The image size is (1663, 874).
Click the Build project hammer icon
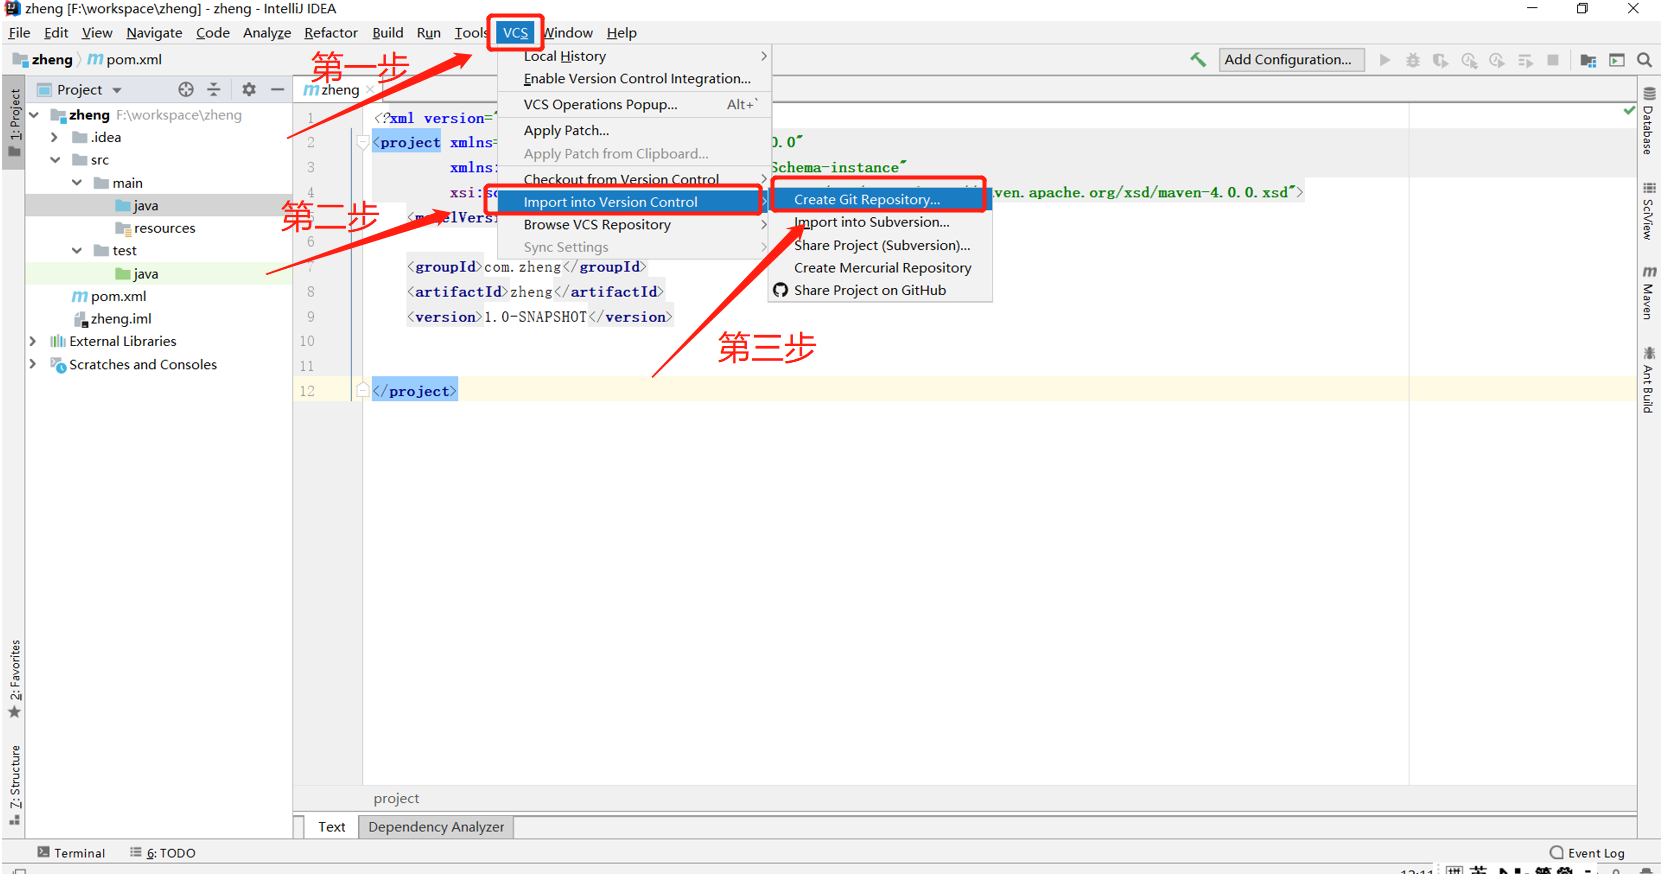coord(1198,60)
